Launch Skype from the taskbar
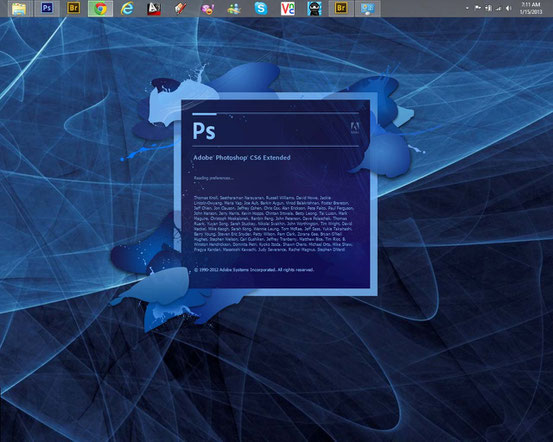The width and height of the screenshot is (553, 442). pyautogui.click(x=261, y=8)
